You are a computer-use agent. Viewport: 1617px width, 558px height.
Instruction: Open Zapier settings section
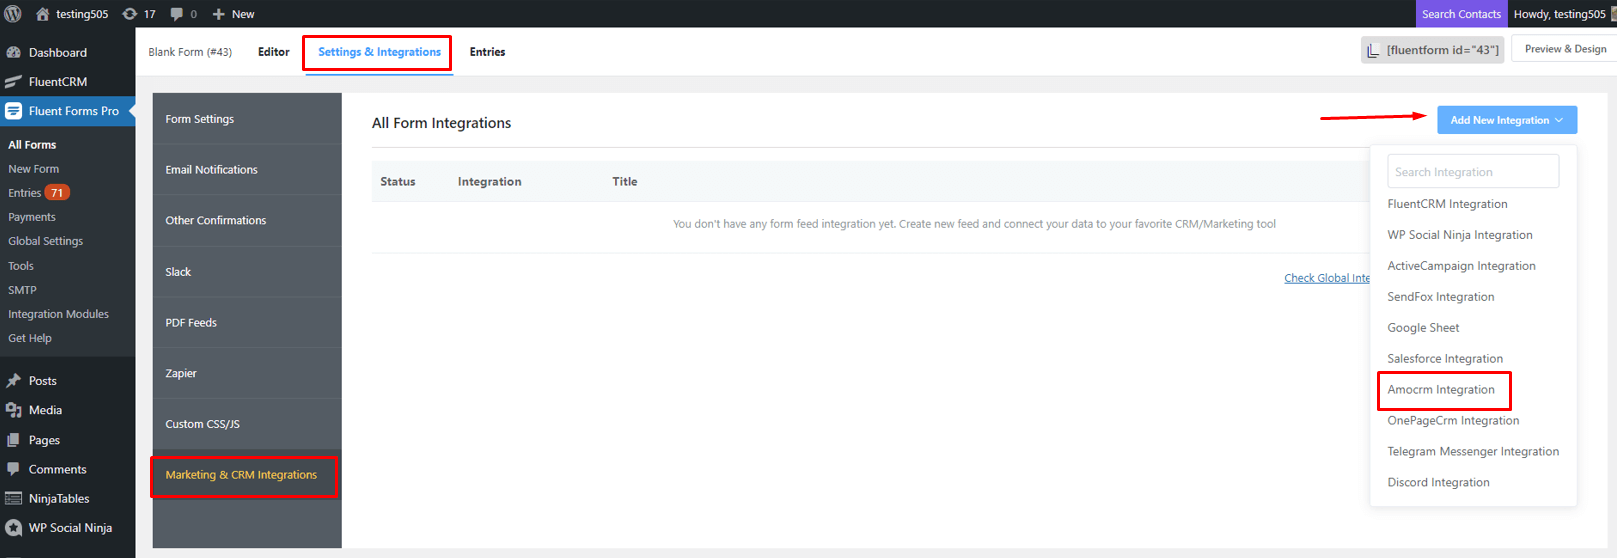tap(247, 374)
